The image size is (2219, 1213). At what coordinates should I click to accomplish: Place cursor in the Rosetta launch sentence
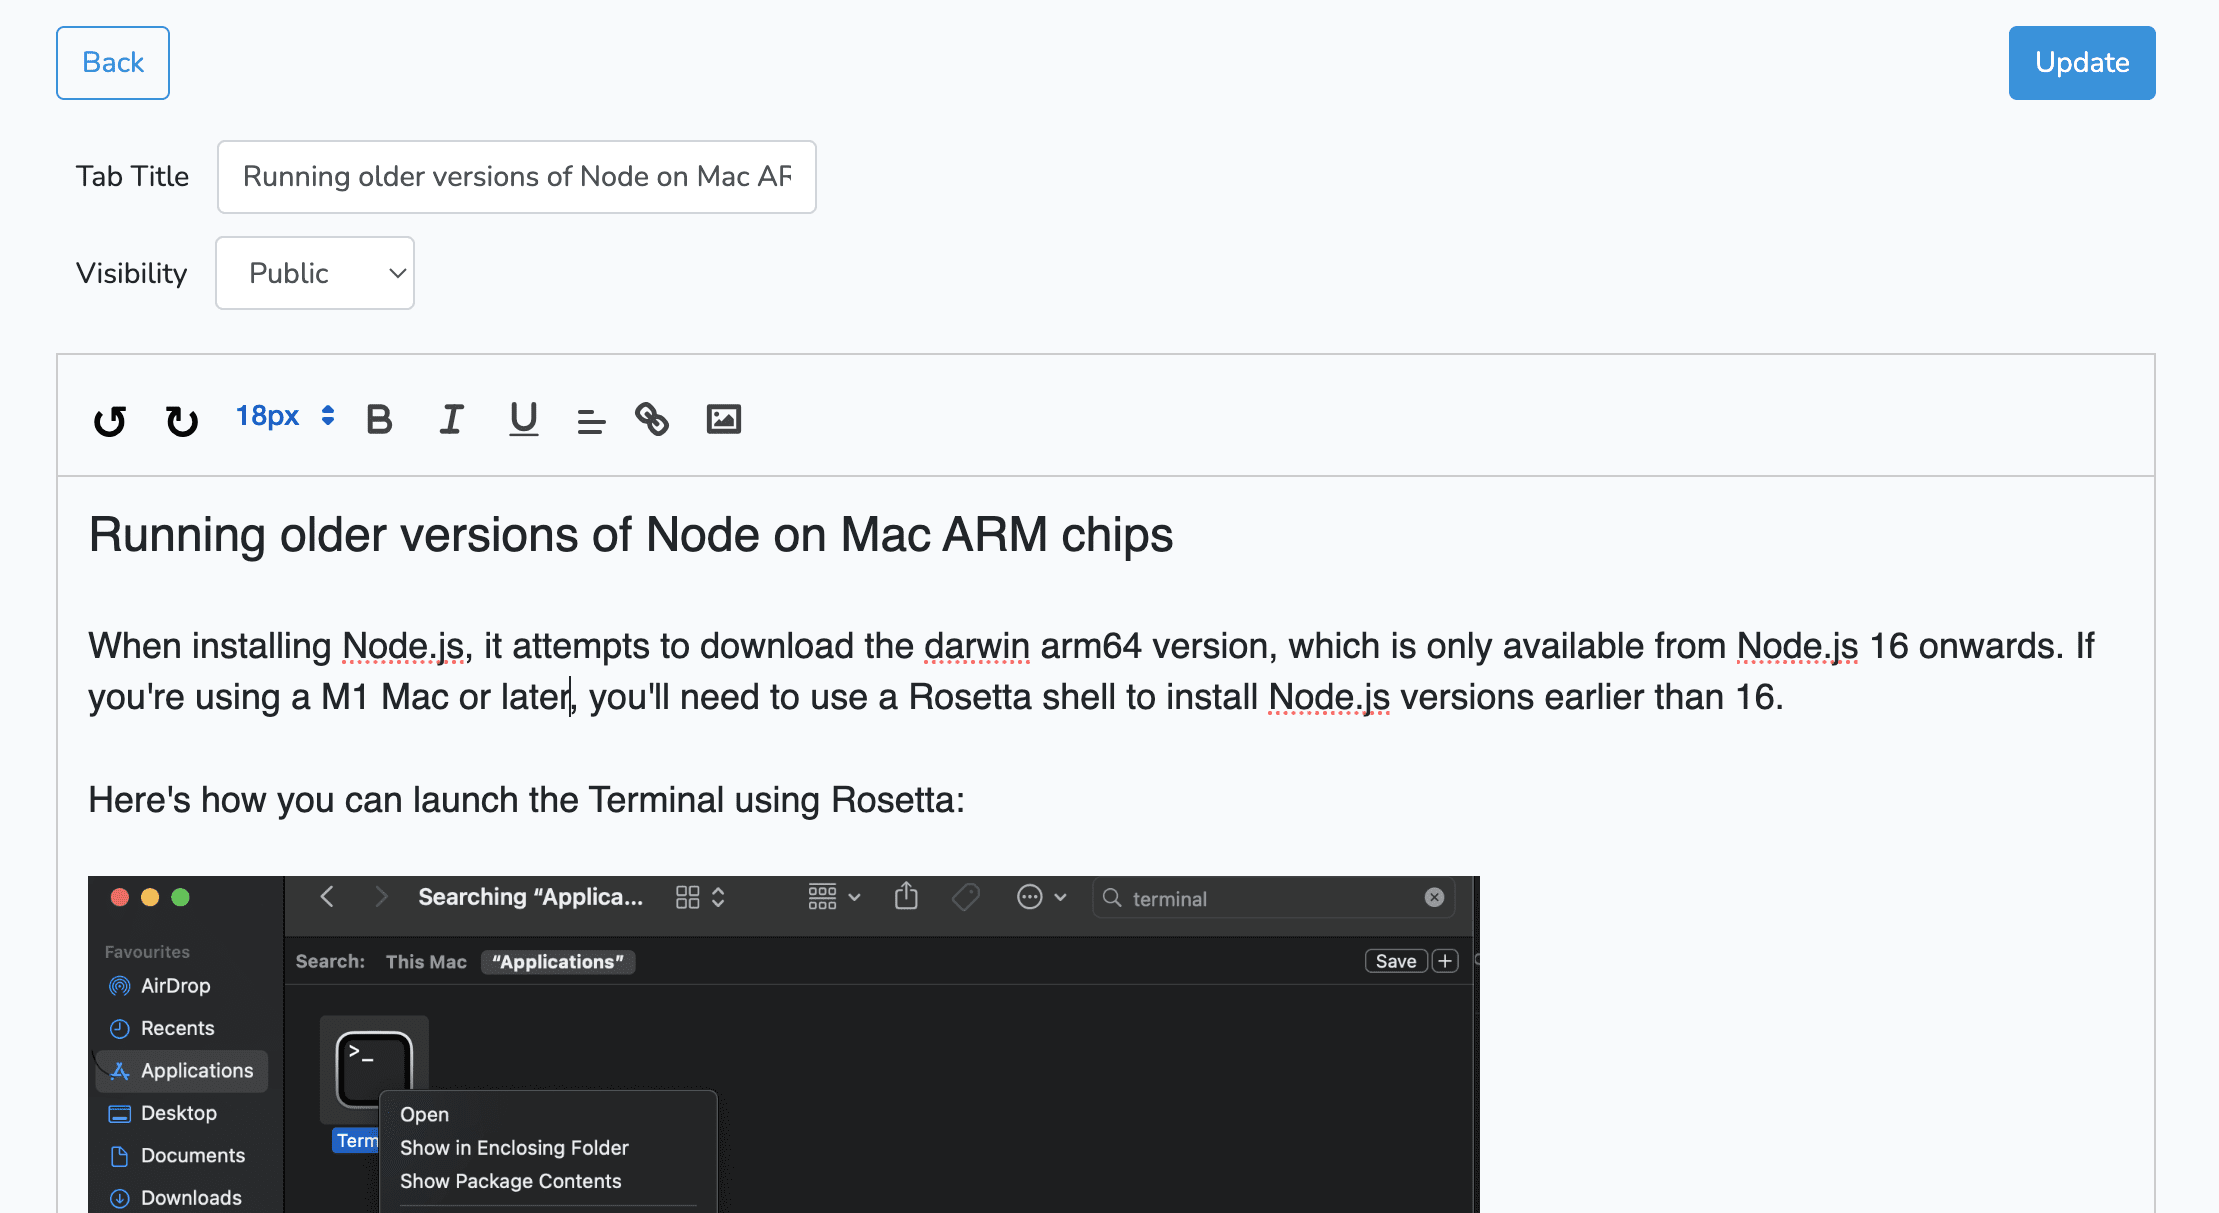point(526,800)
